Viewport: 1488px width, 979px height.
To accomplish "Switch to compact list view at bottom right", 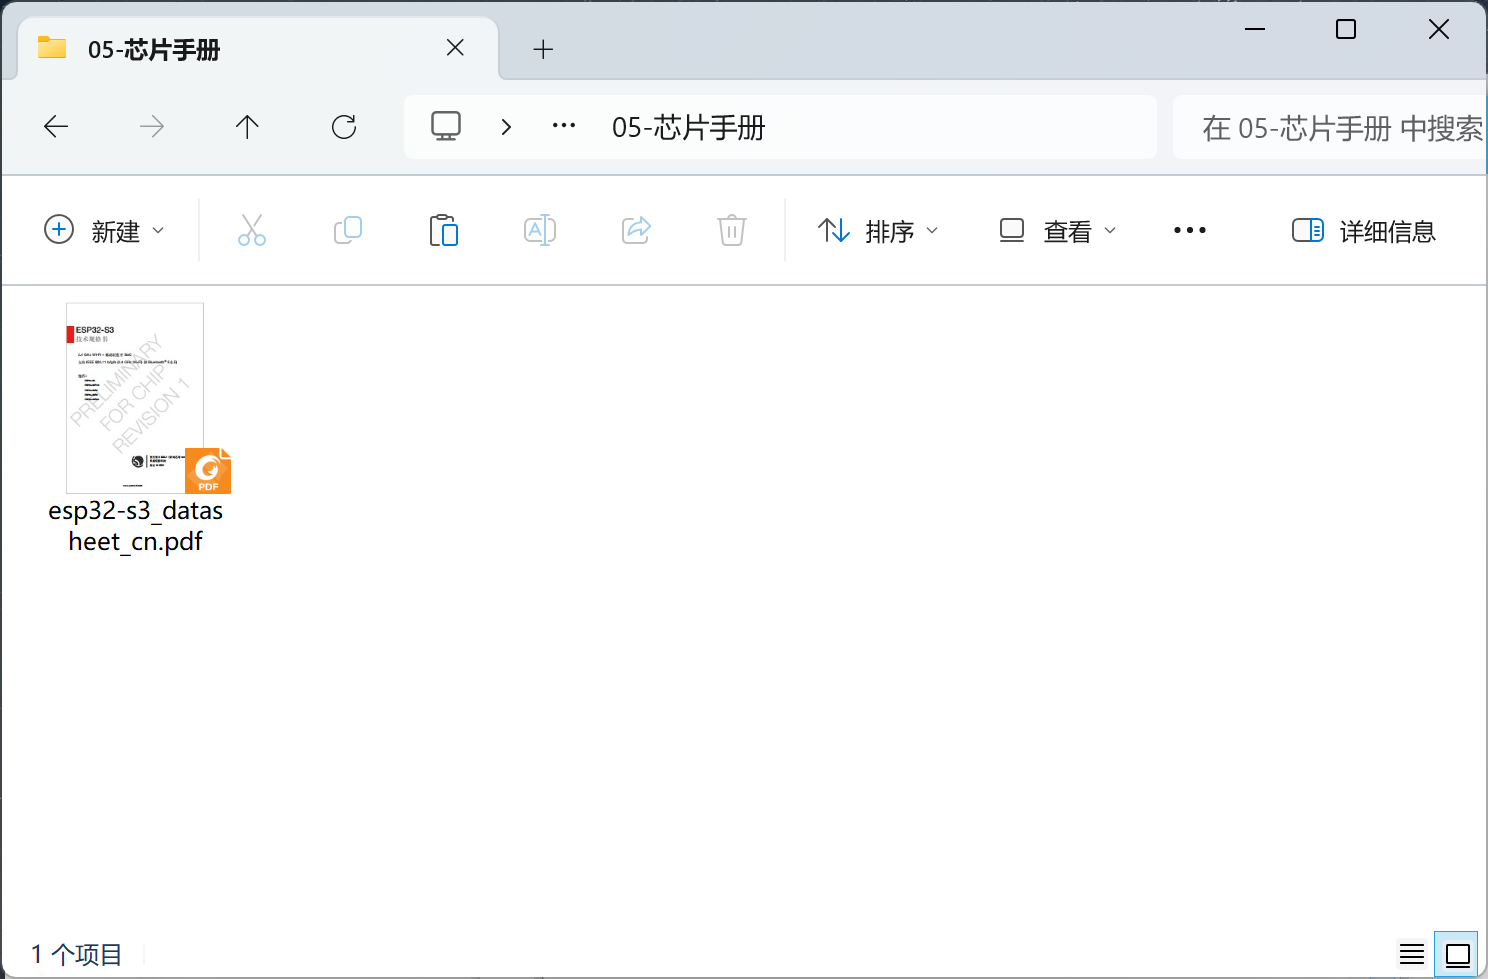I will coord(1411,953).
